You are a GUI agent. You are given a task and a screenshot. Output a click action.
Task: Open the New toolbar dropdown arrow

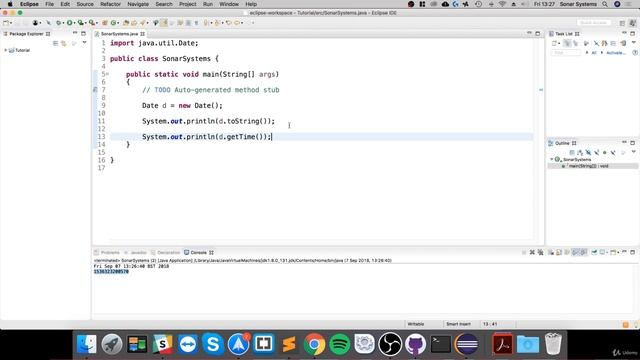(11, 23)
